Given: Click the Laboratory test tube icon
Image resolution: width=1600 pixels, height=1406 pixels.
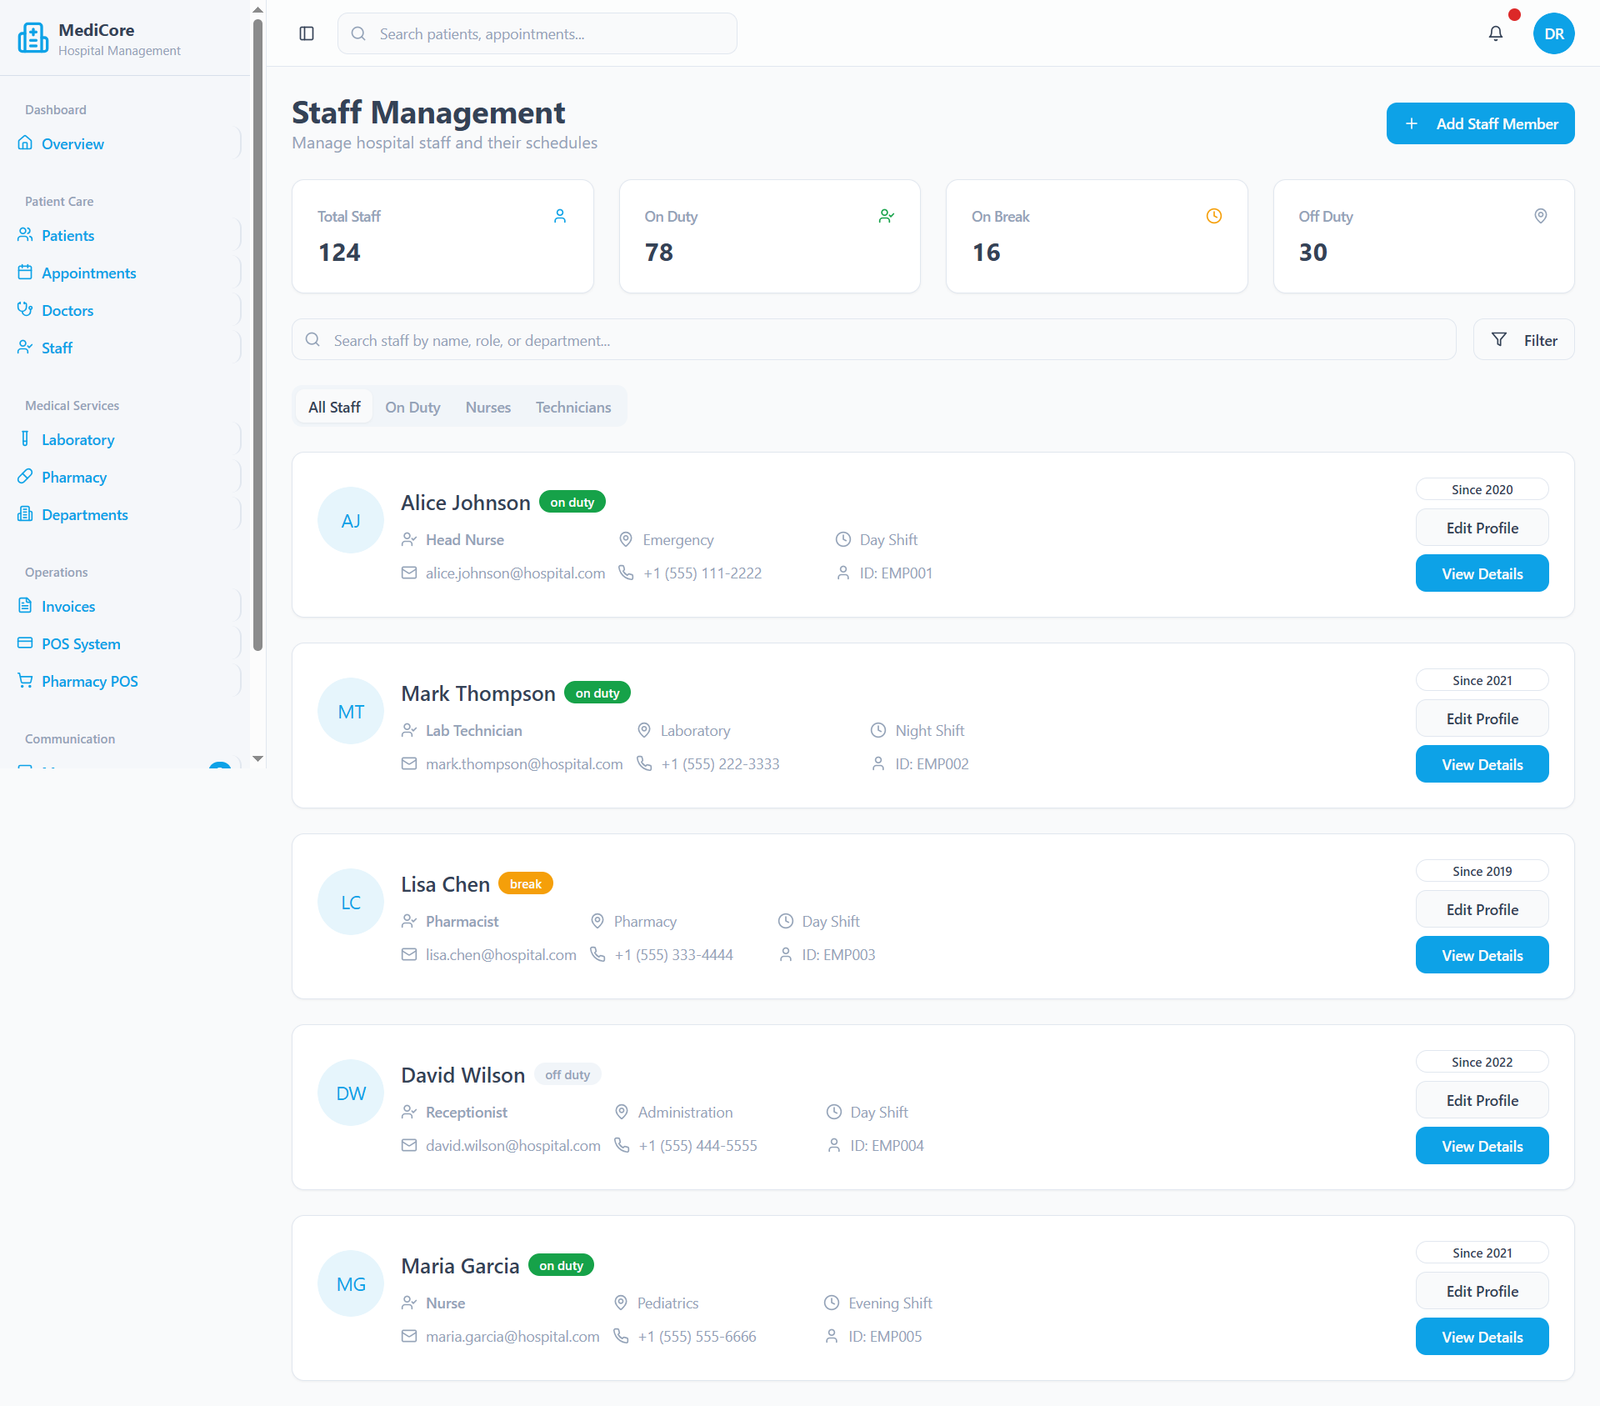Looking at the screenshot, I should pos(25,439).
